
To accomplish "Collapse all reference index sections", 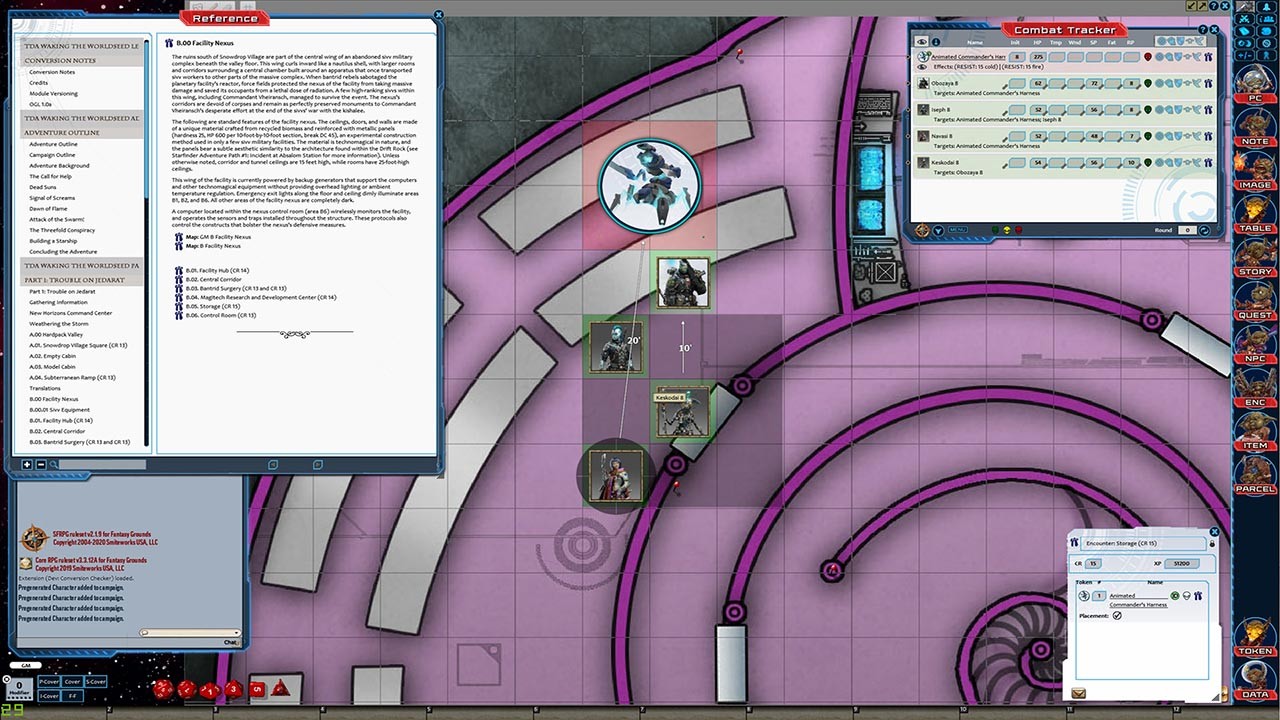I will [40, 464].
